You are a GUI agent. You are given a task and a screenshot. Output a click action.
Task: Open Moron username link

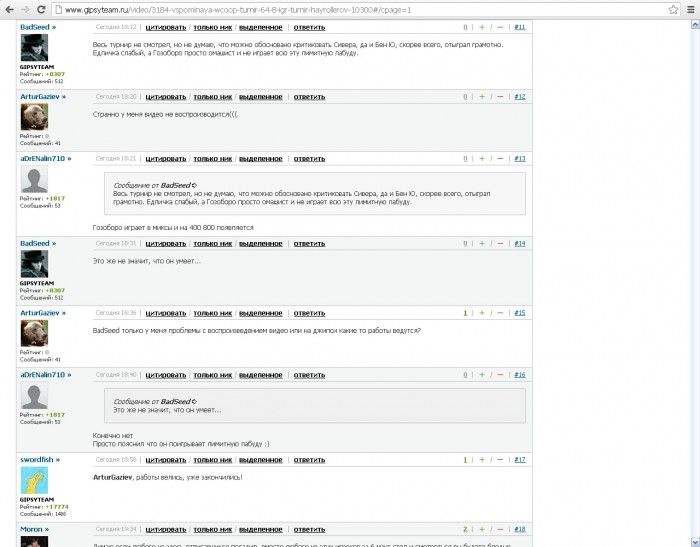click(34, 529)
